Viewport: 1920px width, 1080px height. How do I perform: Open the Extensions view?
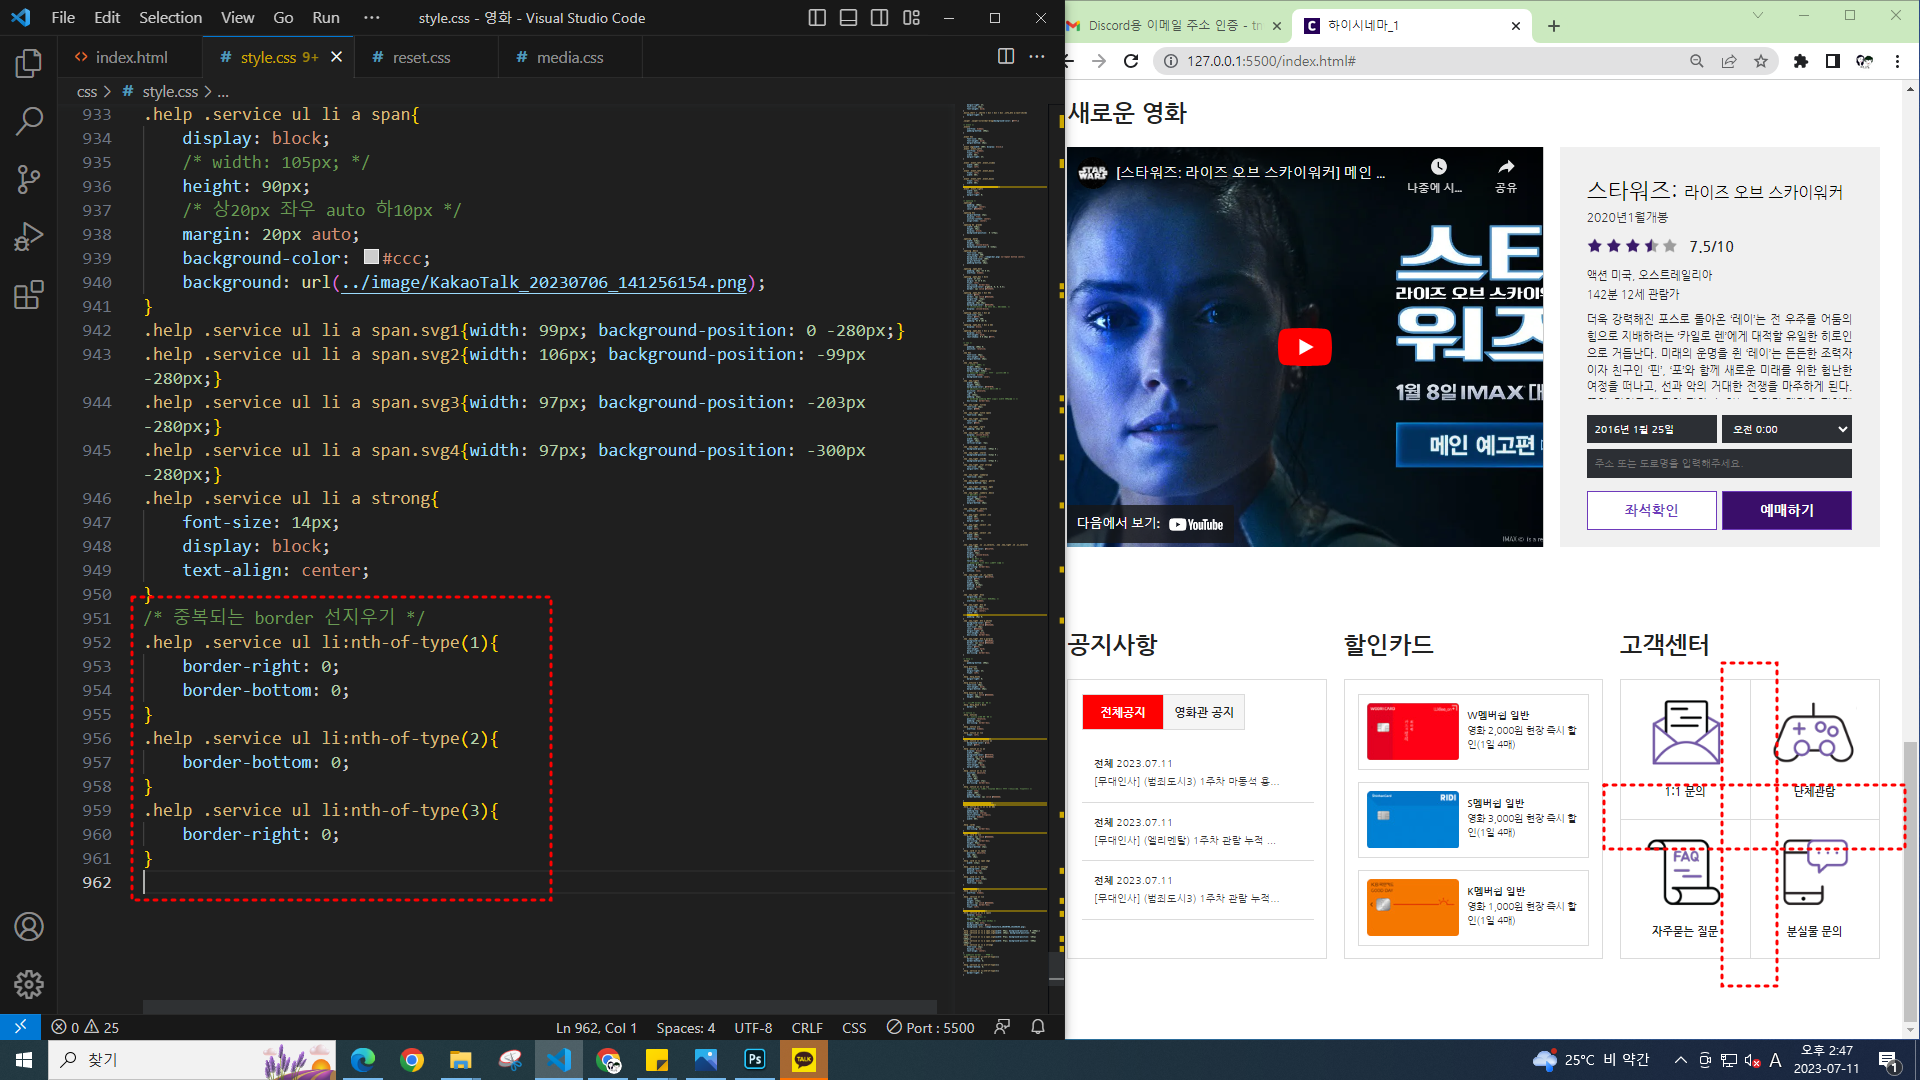pos(28,295)
